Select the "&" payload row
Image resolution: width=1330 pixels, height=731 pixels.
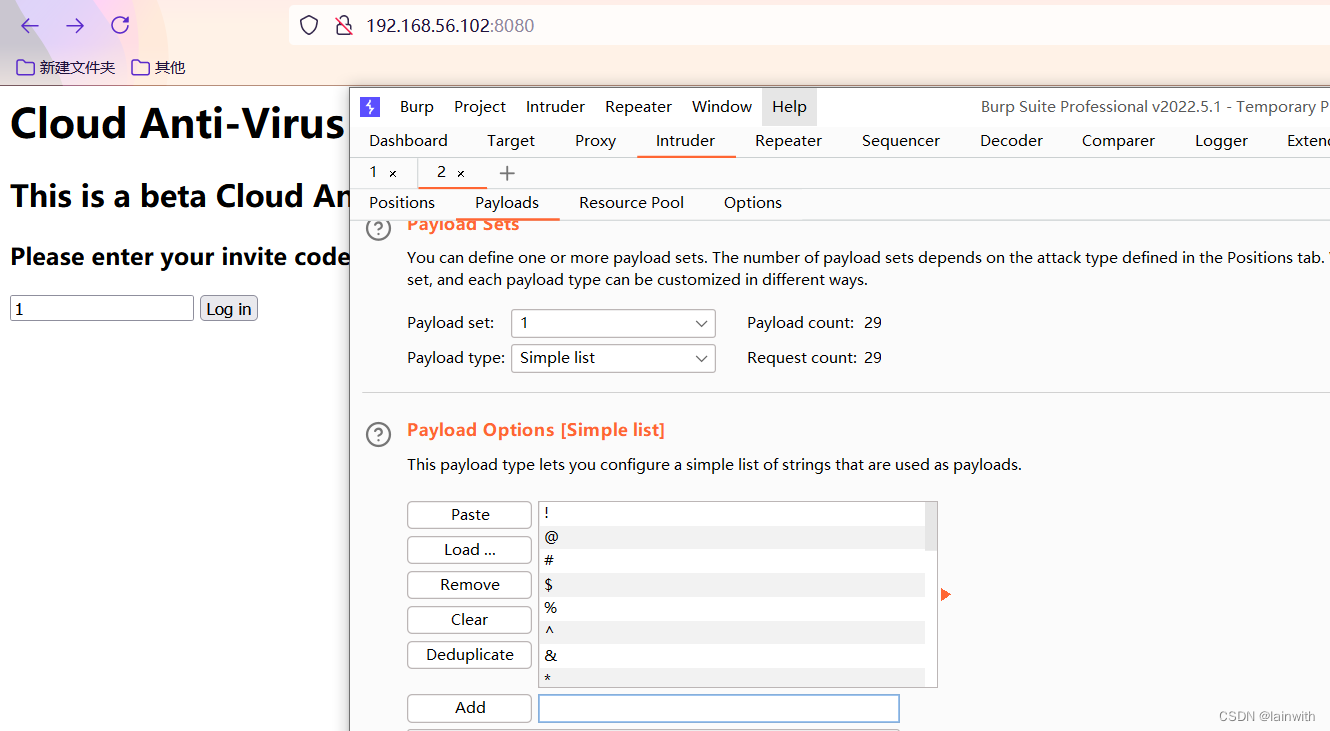[x=732, y=656]
